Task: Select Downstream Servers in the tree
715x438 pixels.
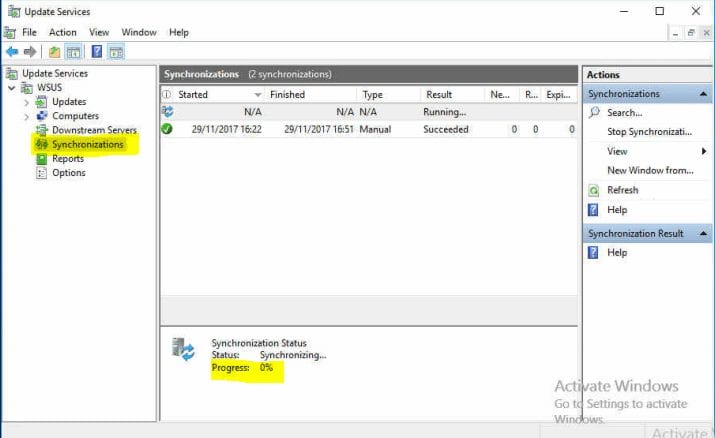Action: (94, 130)
